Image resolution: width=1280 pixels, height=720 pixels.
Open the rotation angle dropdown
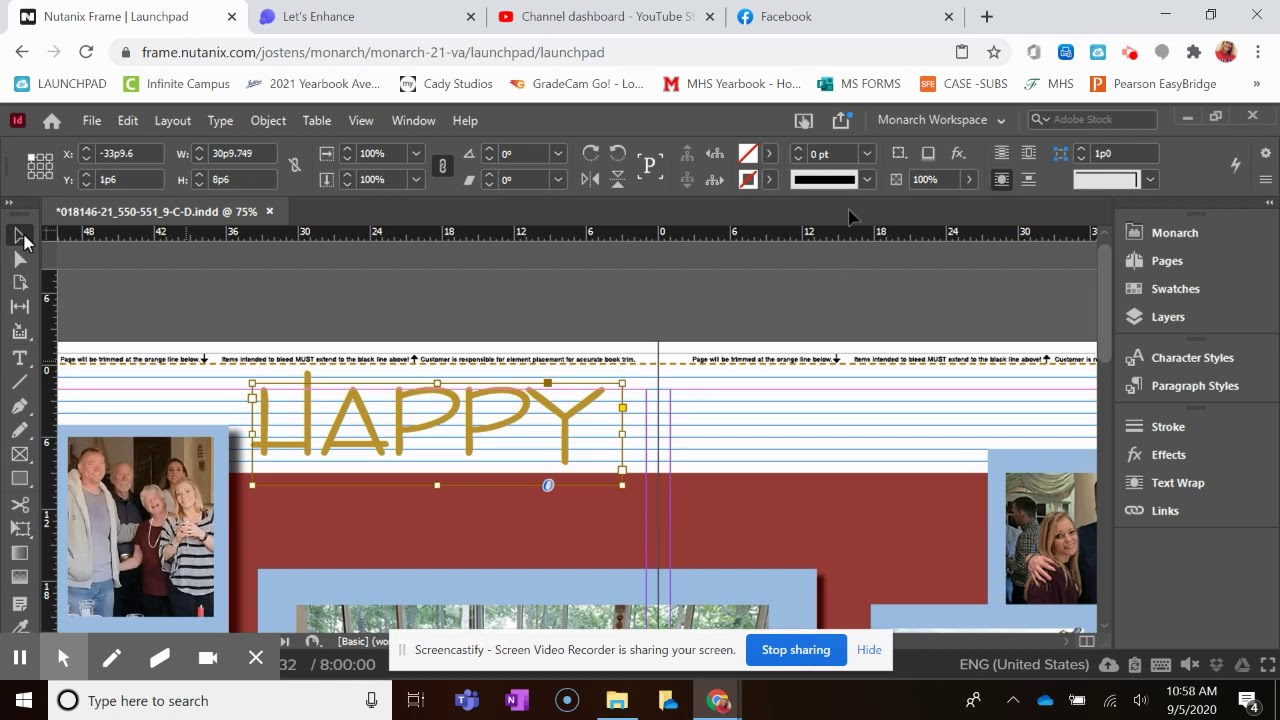(557, 153)
